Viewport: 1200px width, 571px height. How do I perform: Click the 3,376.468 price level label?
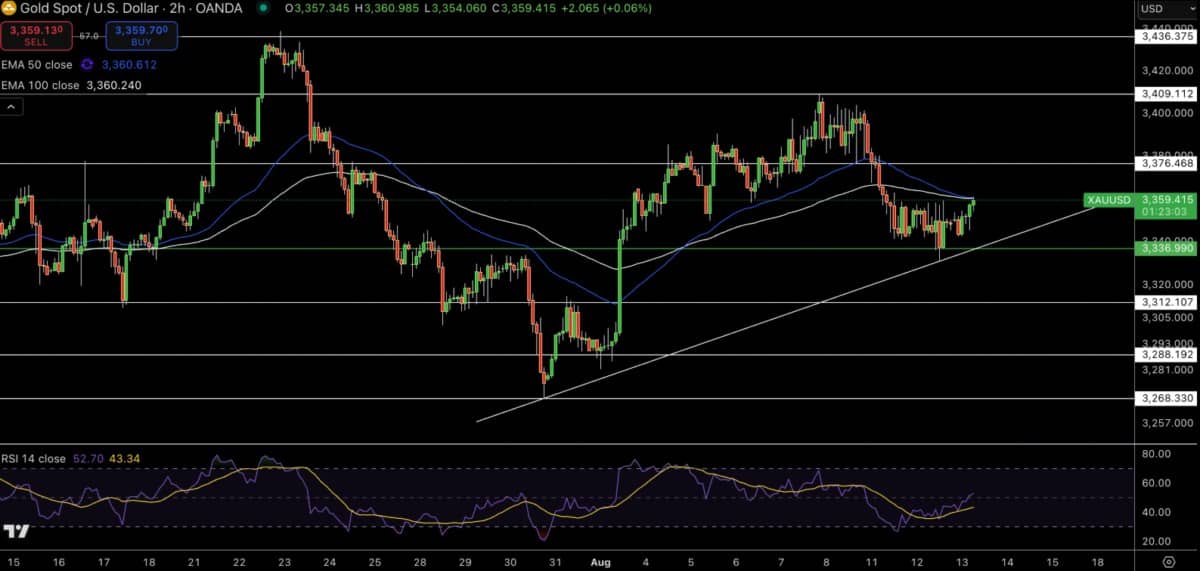pos(1165,163)
